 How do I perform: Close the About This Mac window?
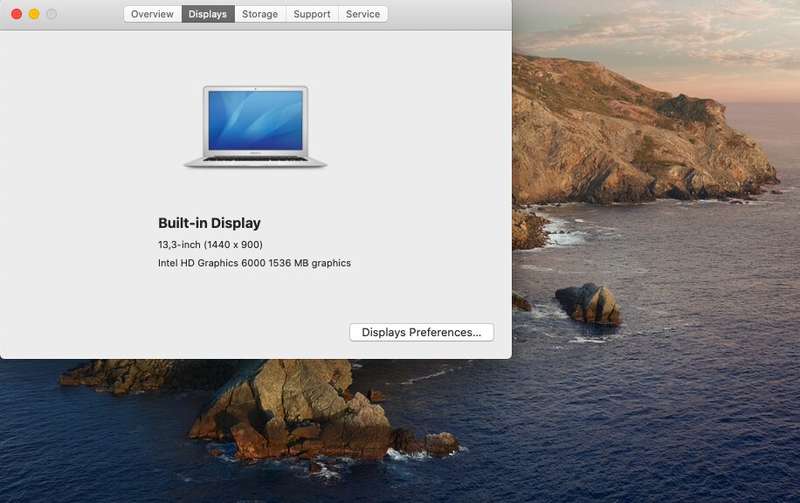point(16,14)
